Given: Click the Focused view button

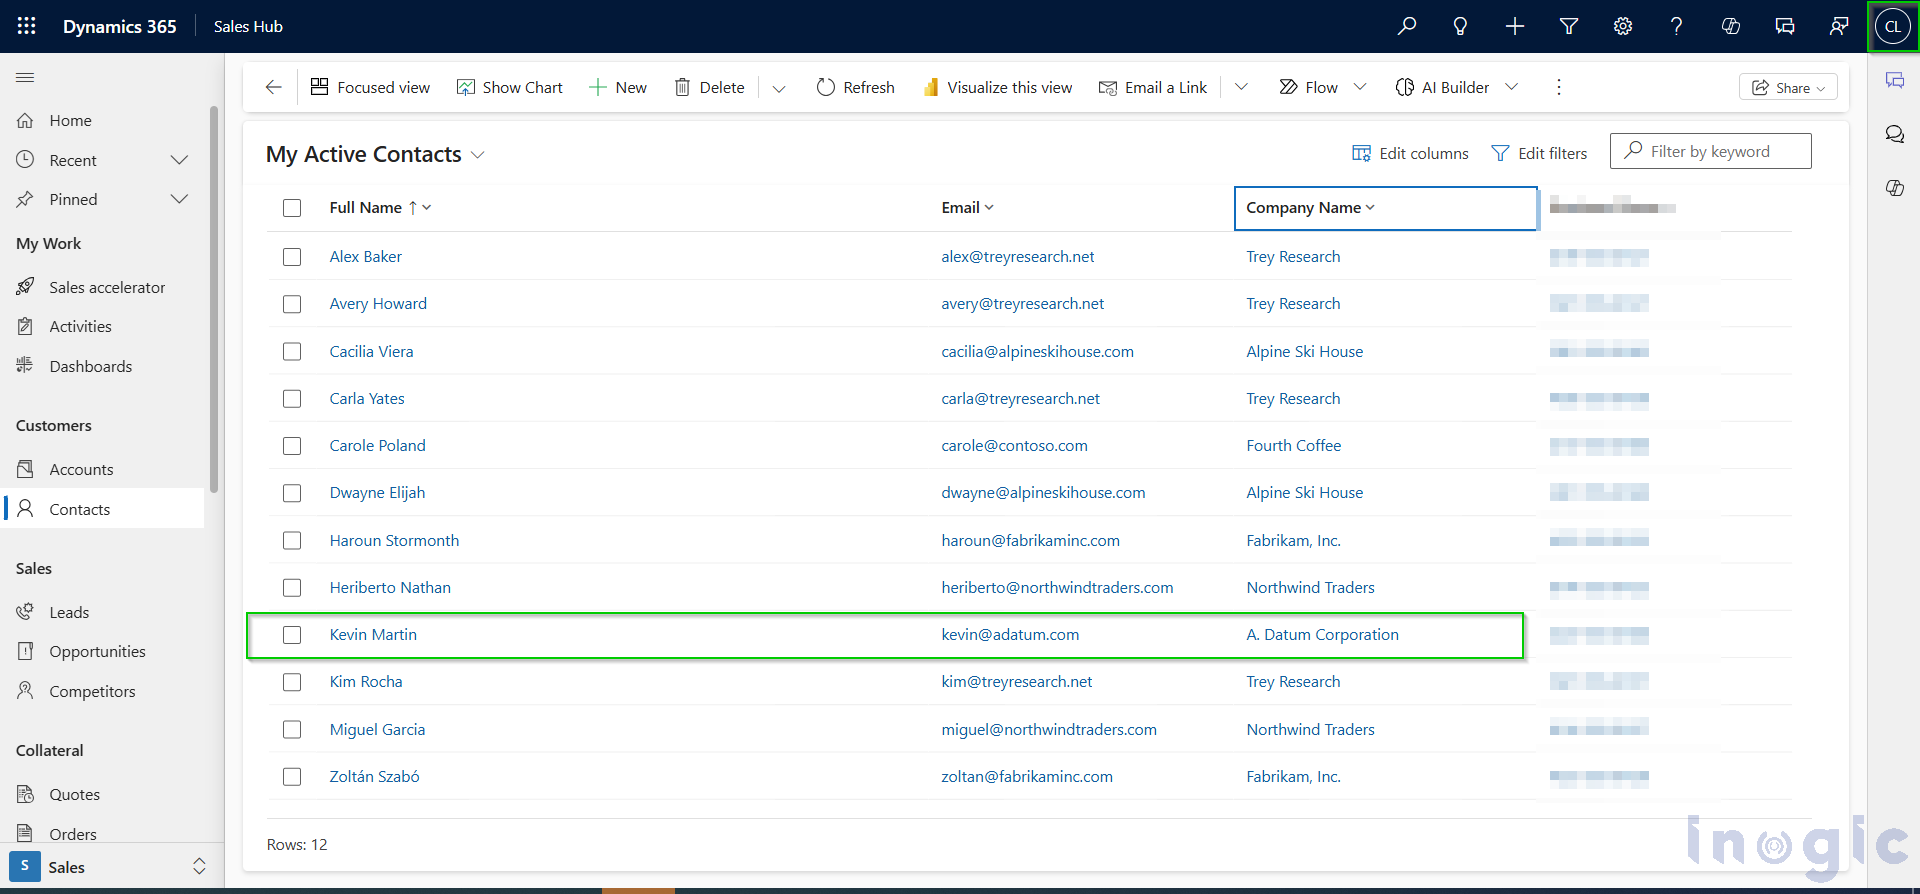Looking at the screenshot, I should click(370, 87).
